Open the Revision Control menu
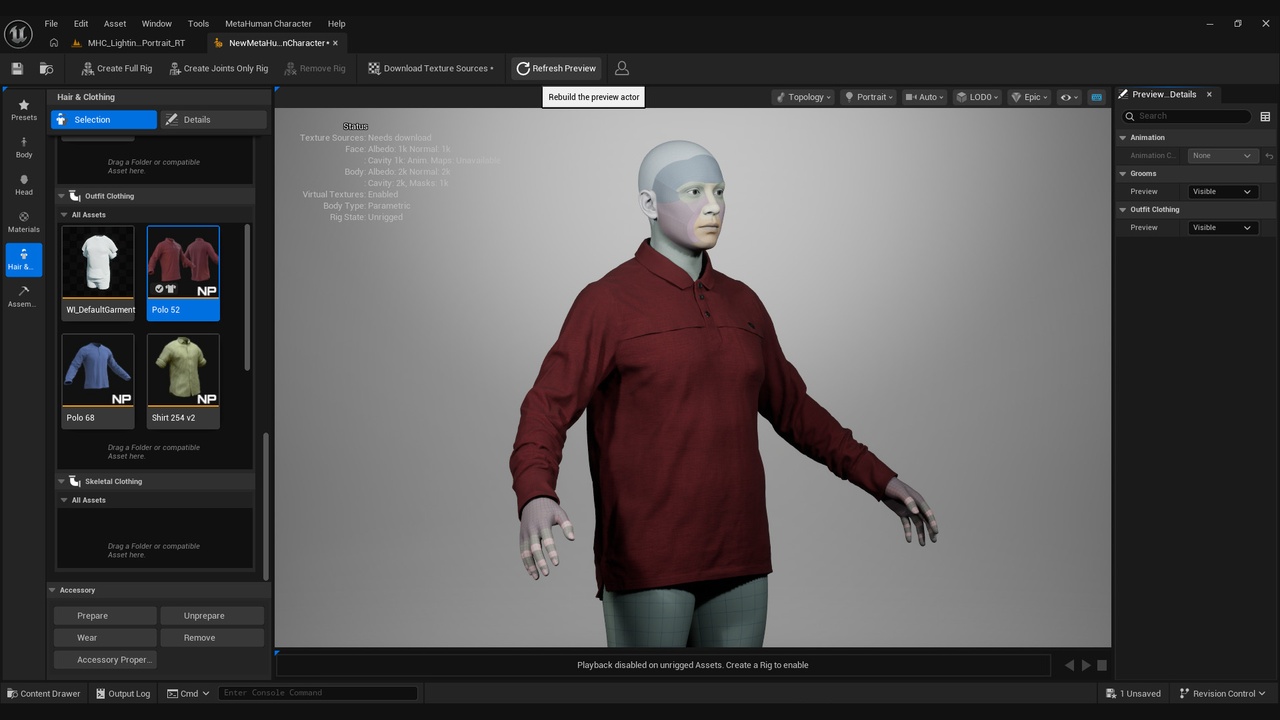 (x=1222, y=693)
